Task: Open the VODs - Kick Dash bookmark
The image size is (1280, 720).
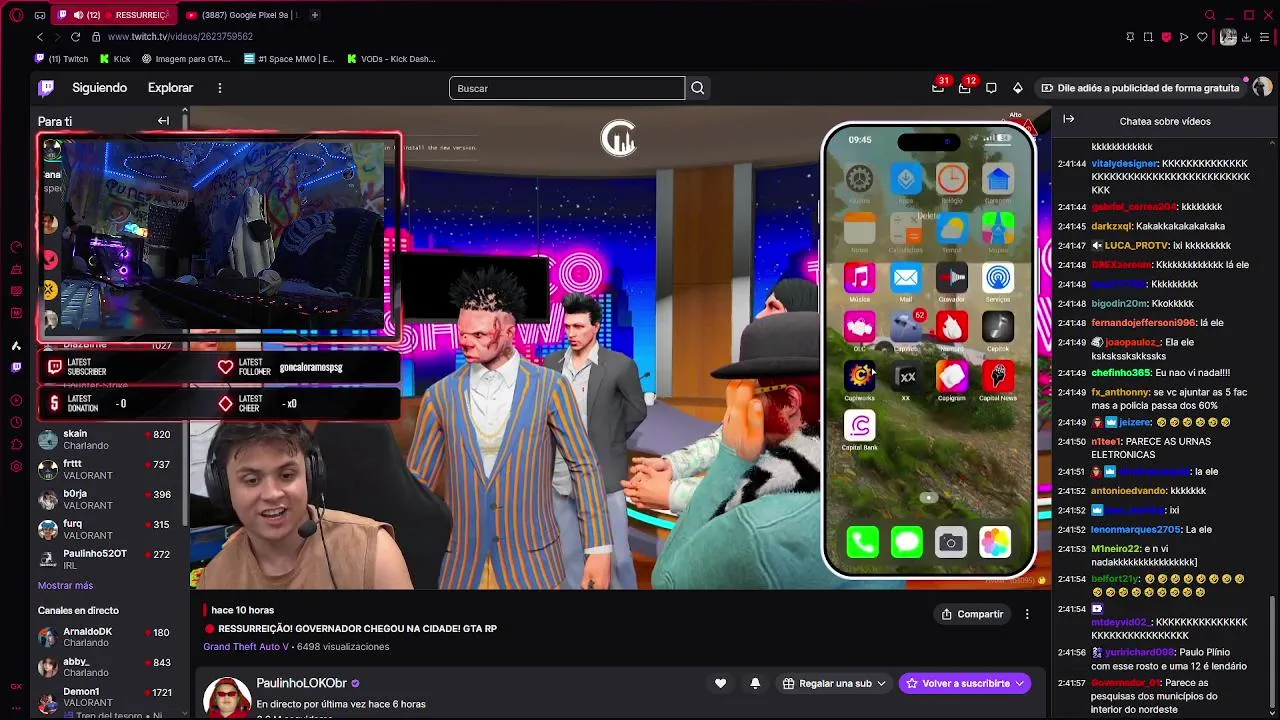Action: coord(391,59)
